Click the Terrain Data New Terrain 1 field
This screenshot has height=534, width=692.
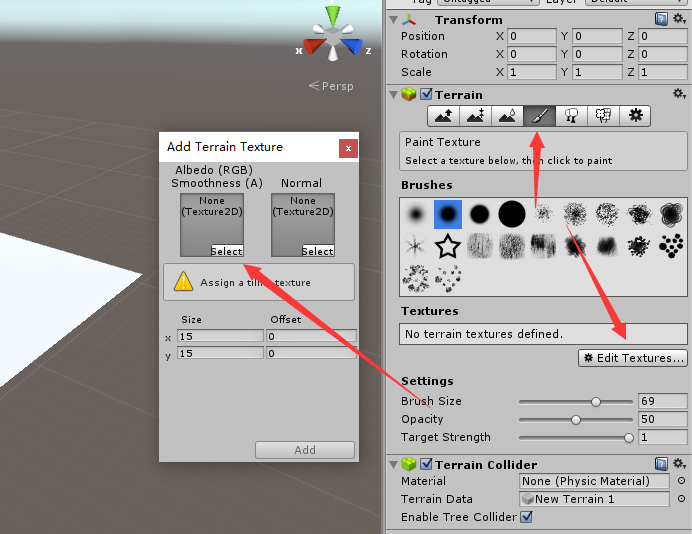(594, 499)
